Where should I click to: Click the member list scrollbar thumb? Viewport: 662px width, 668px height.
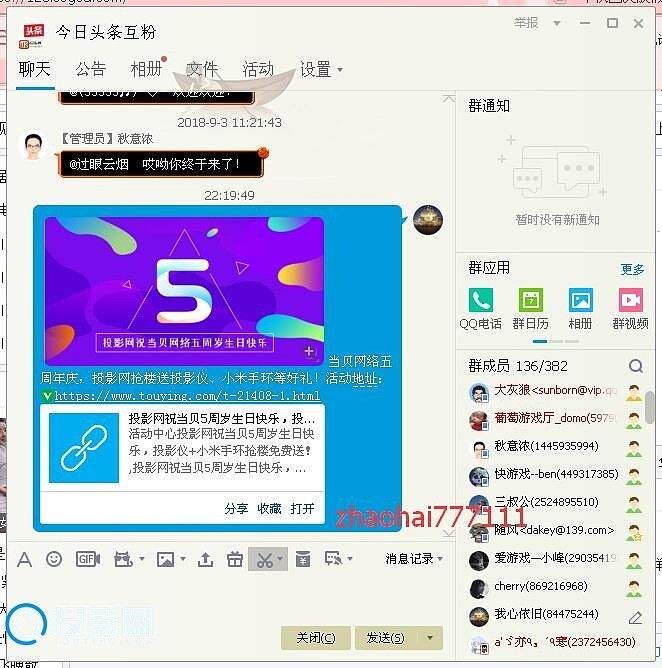click(x=650, y=408)
